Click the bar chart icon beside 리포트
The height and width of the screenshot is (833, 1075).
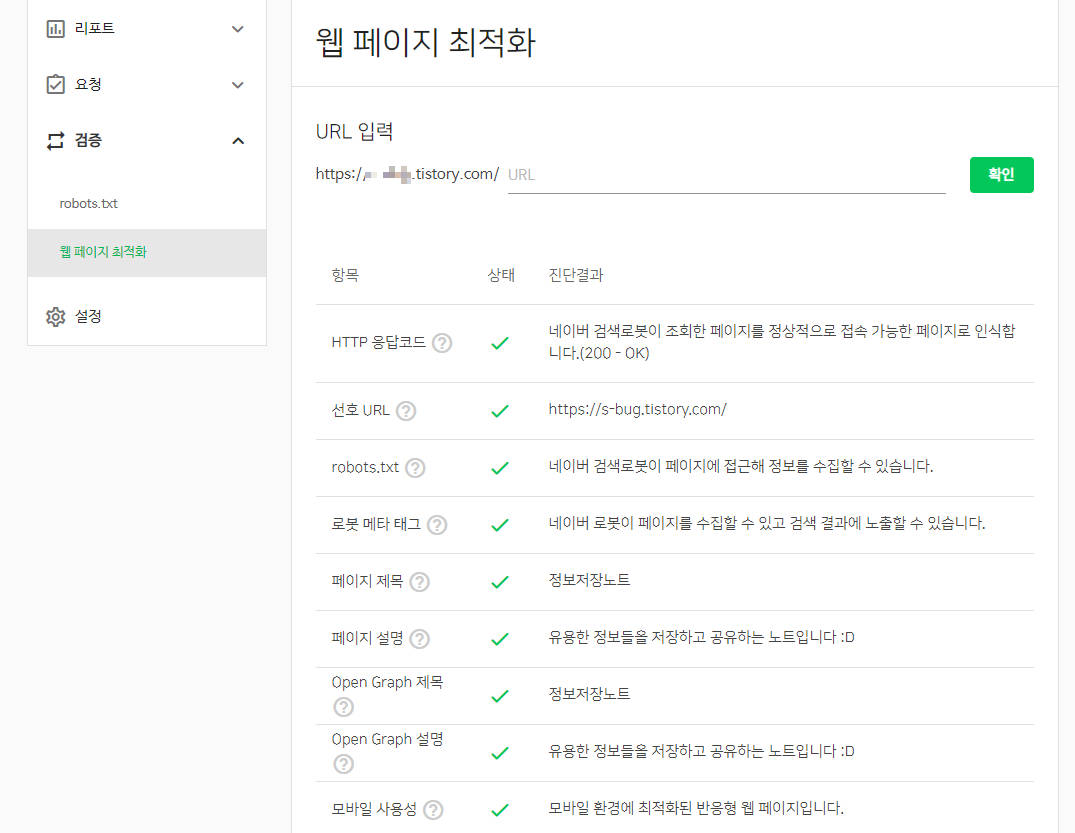click(55, 28)
